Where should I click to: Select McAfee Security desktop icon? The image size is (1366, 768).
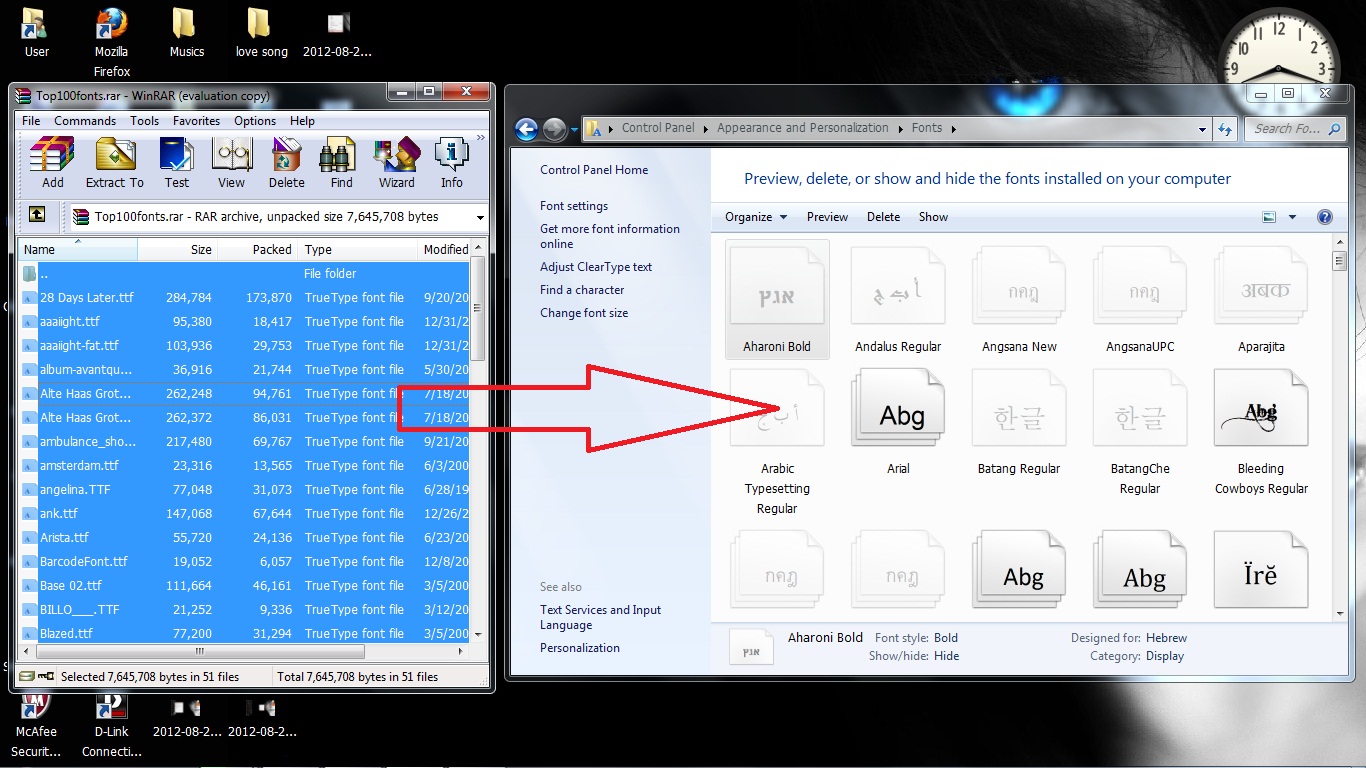[x=36, y=724]
